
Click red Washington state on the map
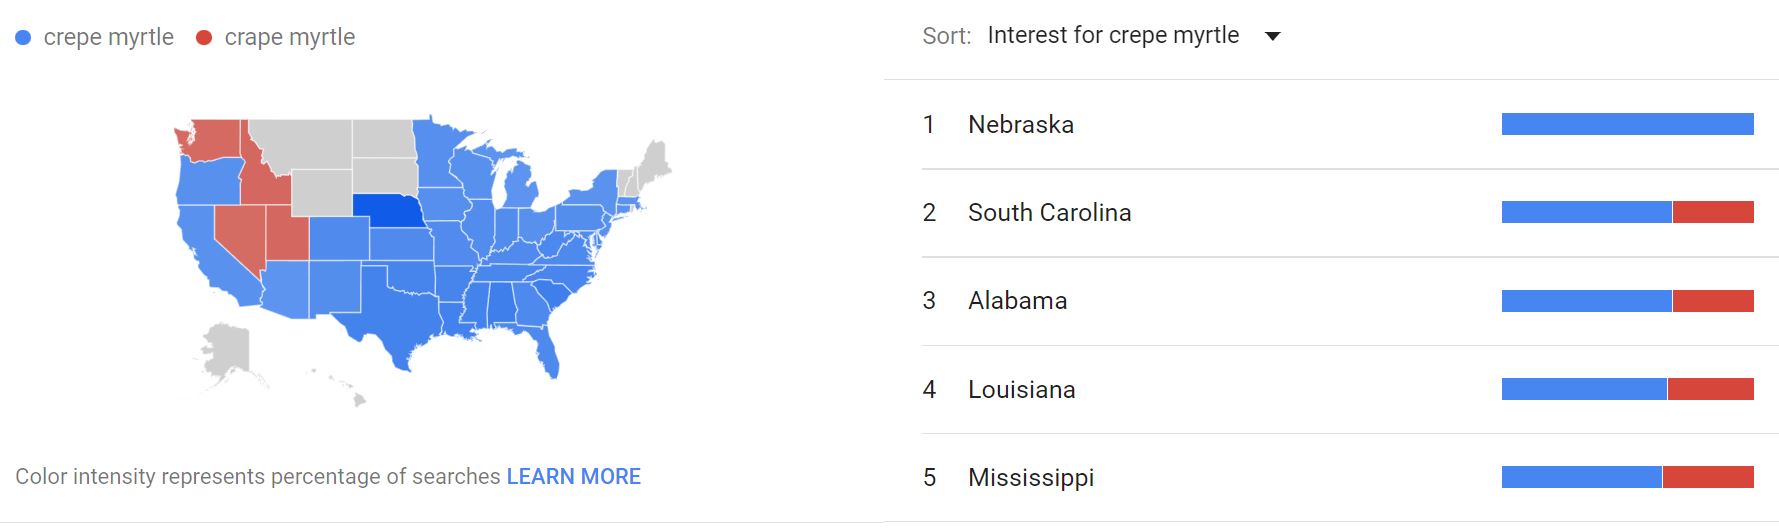(212, 140)
